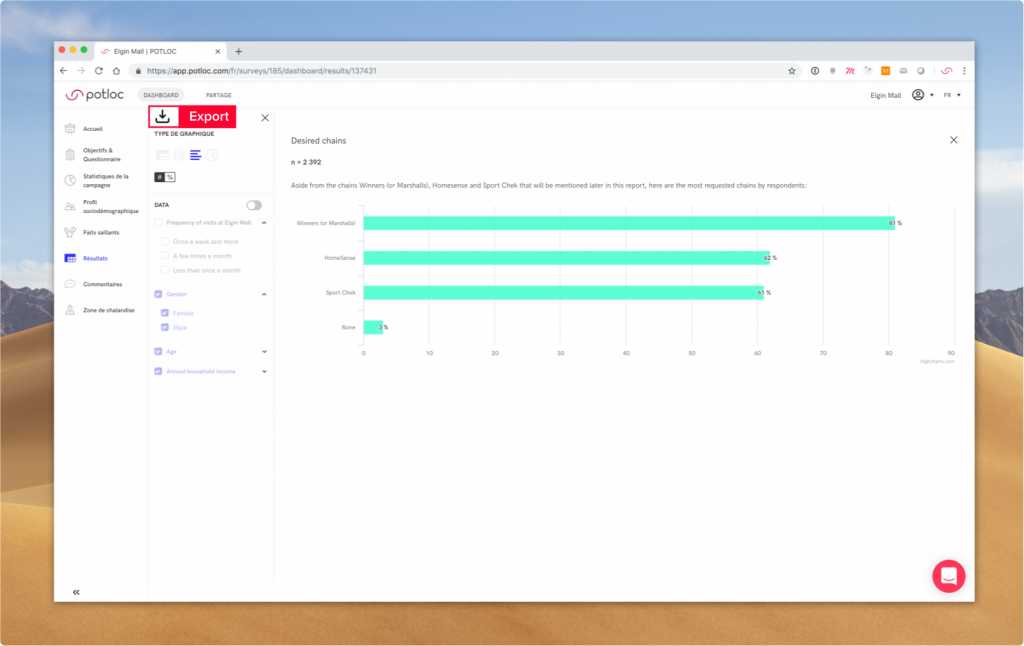Viewport: 1024px width, 646px height.
Task: Check the Once a week and more box
Action: point(165,242)
